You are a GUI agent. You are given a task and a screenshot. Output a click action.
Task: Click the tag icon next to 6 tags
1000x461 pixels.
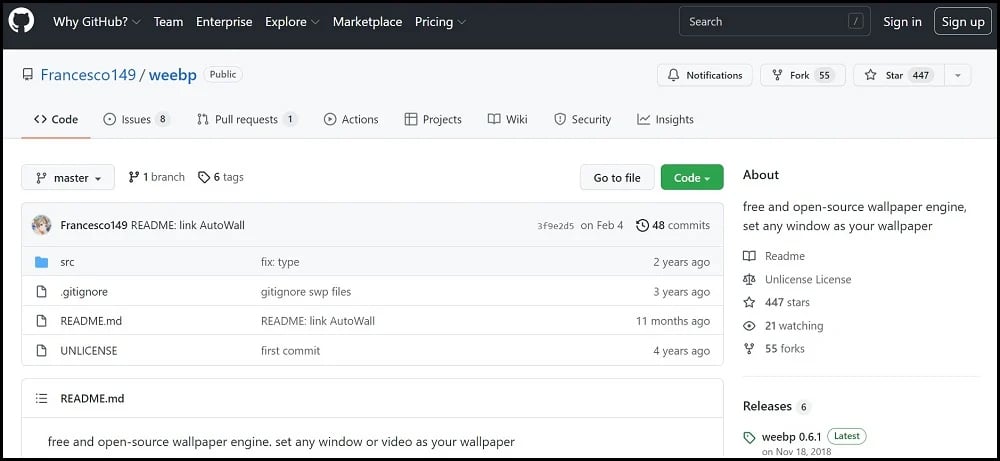tap(203, 177)
